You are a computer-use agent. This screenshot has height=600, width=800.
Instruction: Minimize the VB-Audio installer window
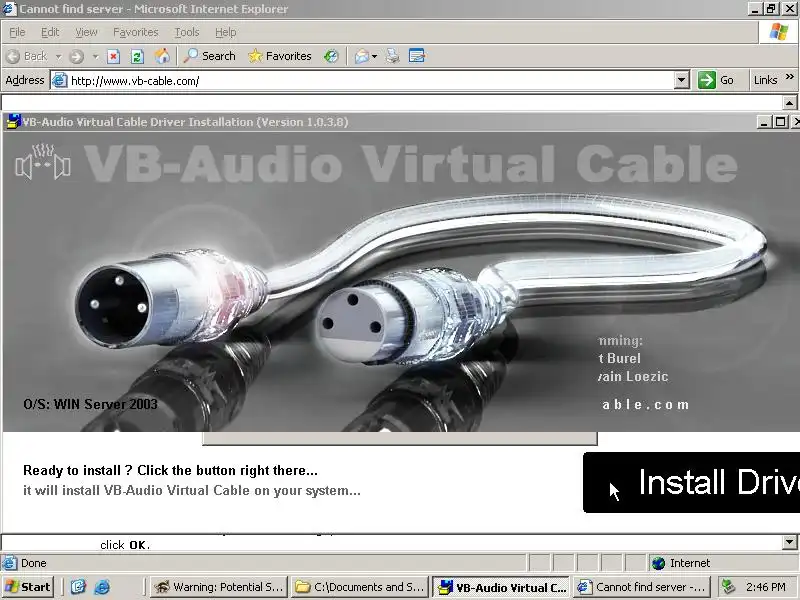[x=764, y=122]
